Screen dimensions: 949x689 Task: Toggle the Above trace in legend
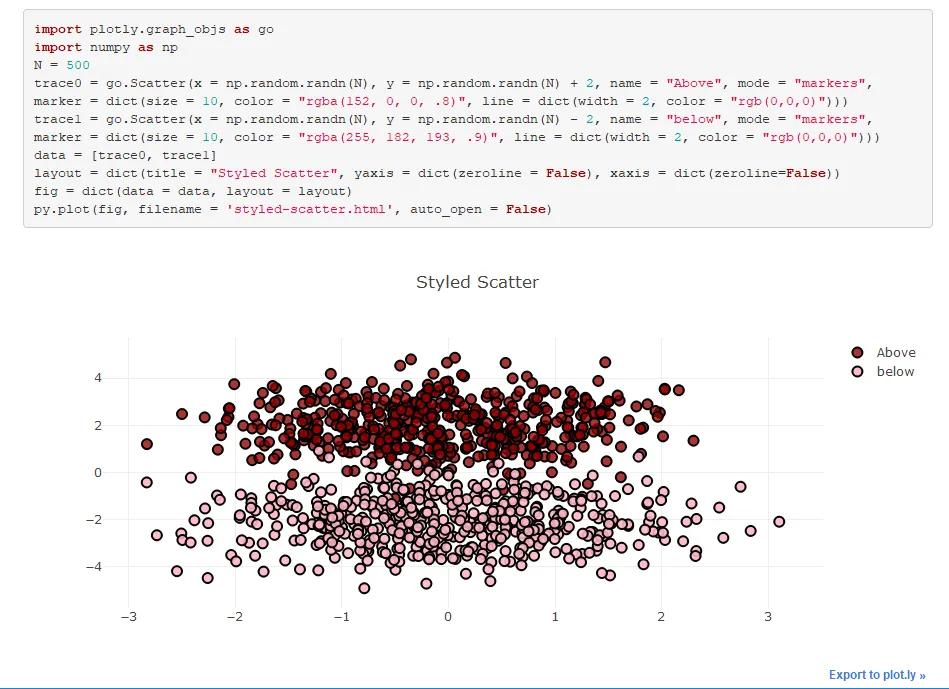884,352
